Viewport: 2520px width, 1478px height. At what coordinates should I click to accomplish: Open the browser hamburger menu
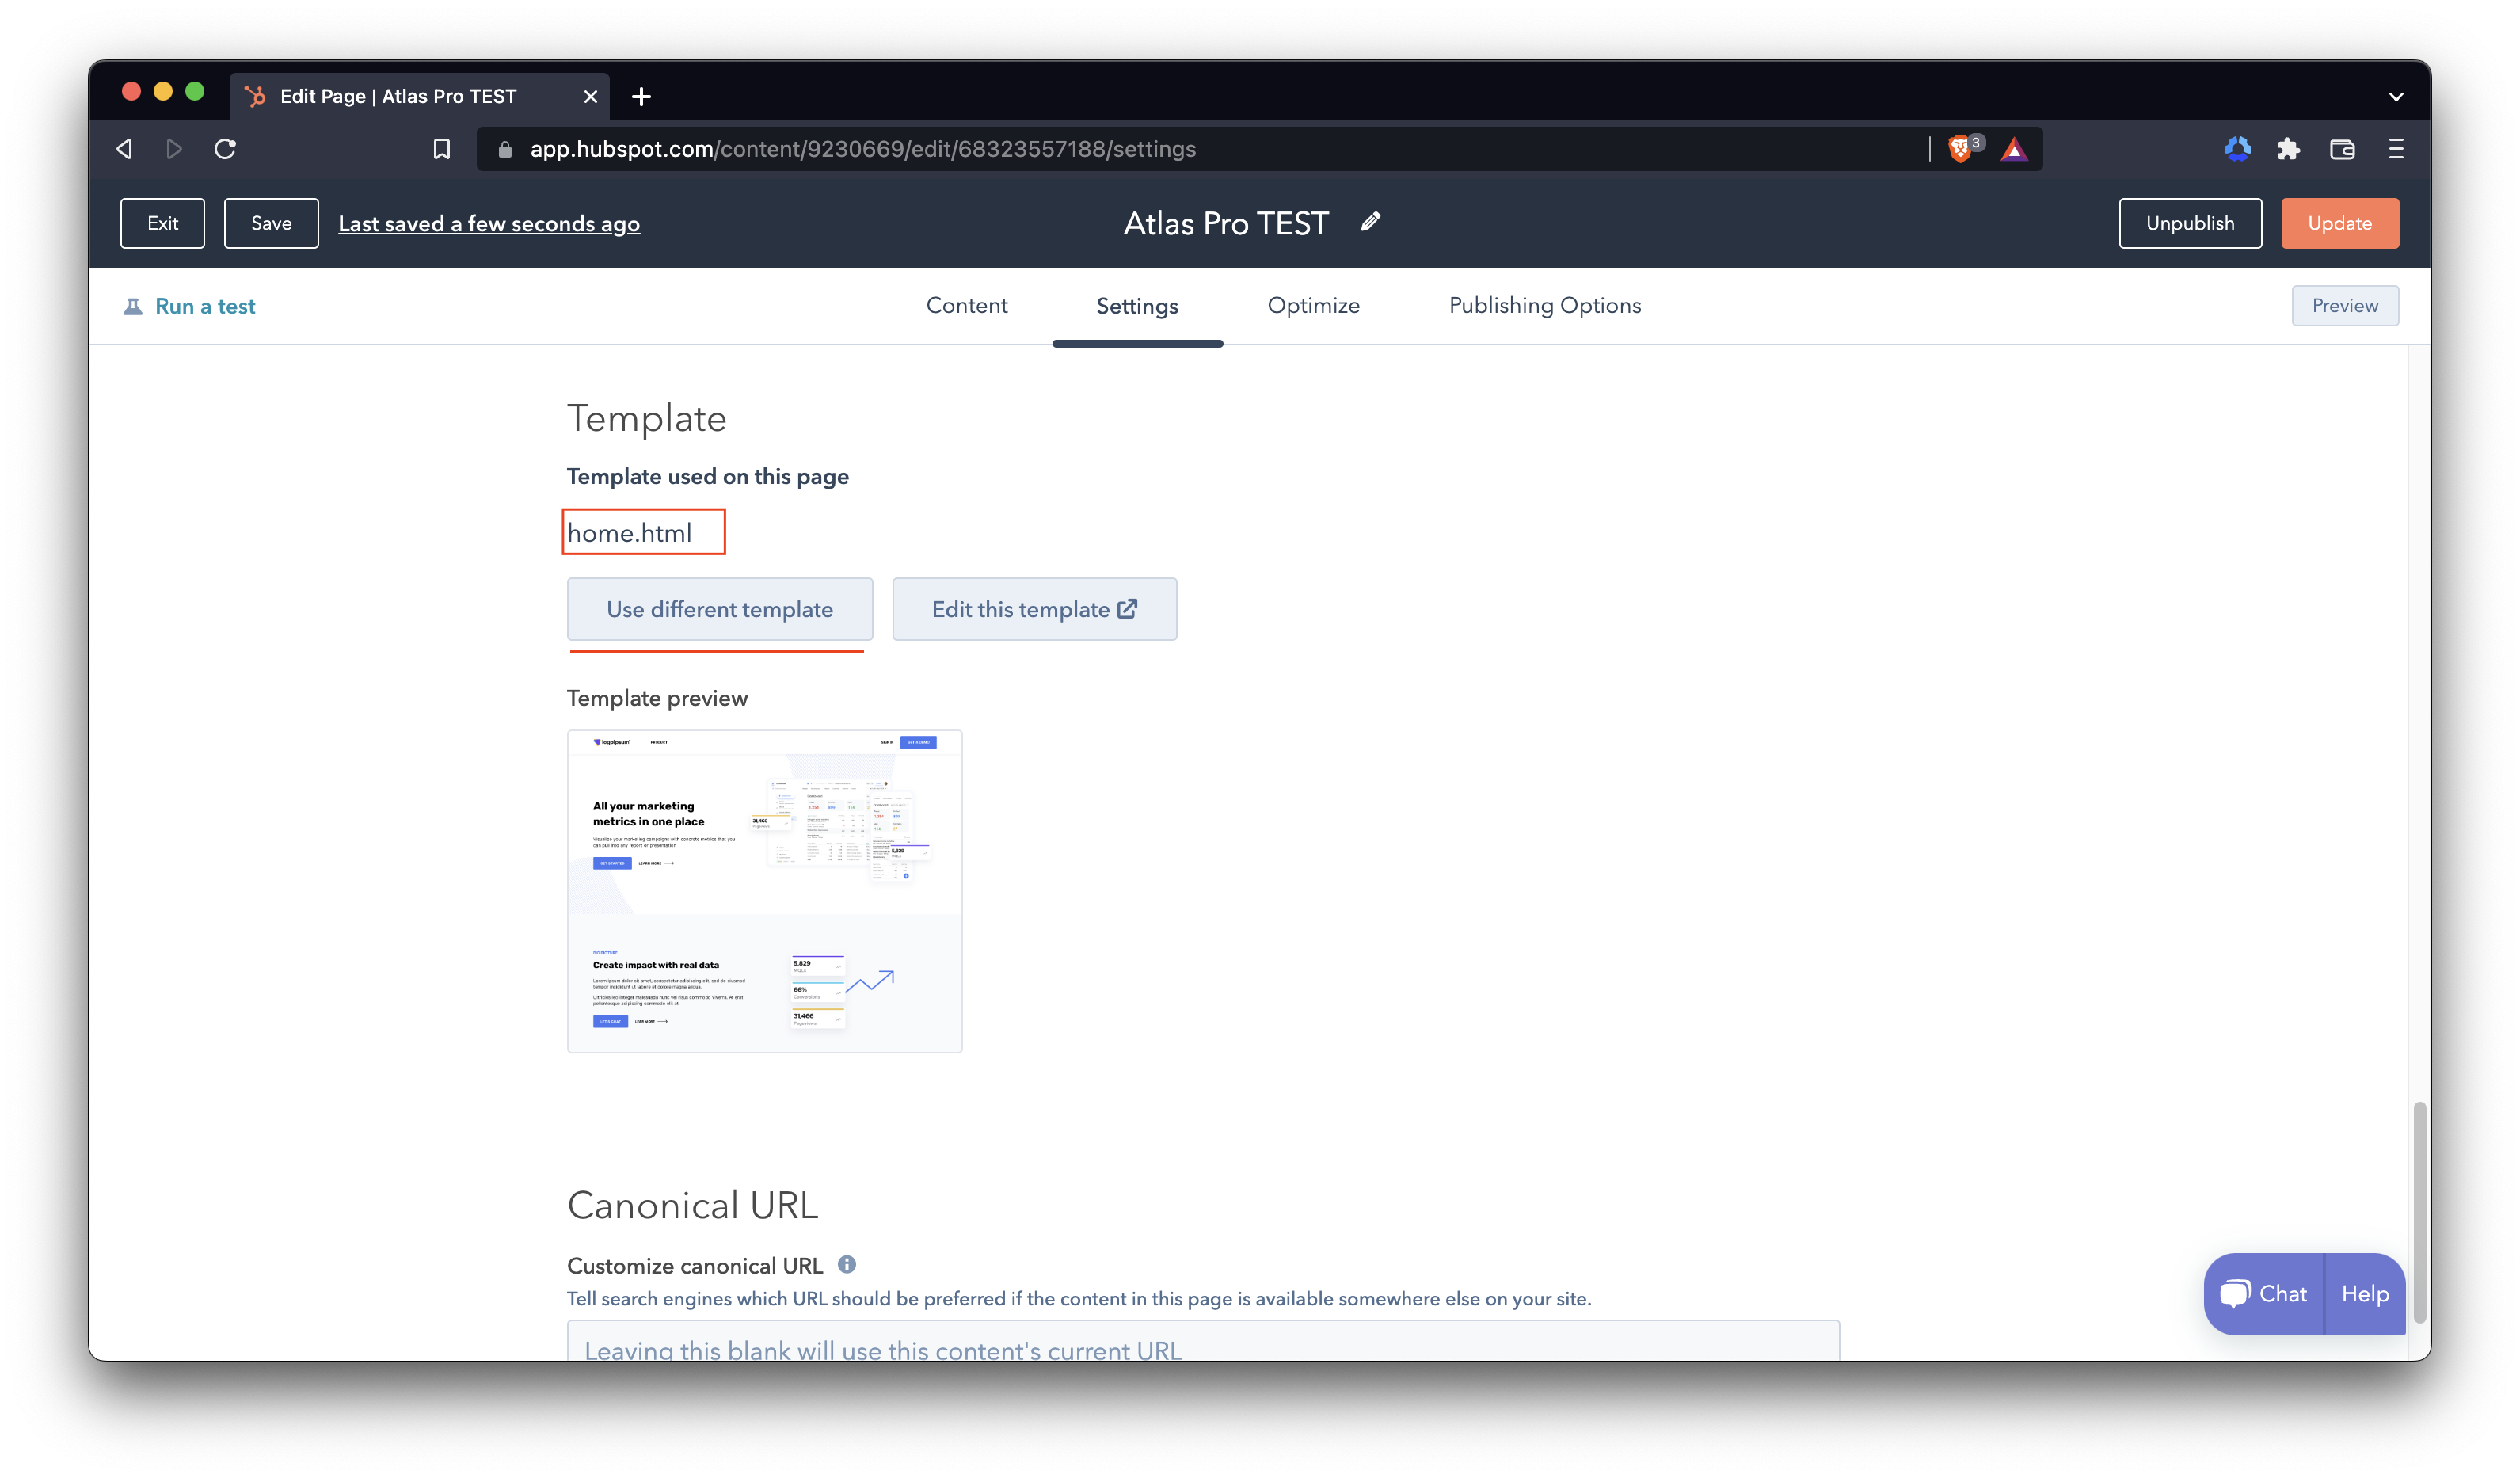[2396, 149]
